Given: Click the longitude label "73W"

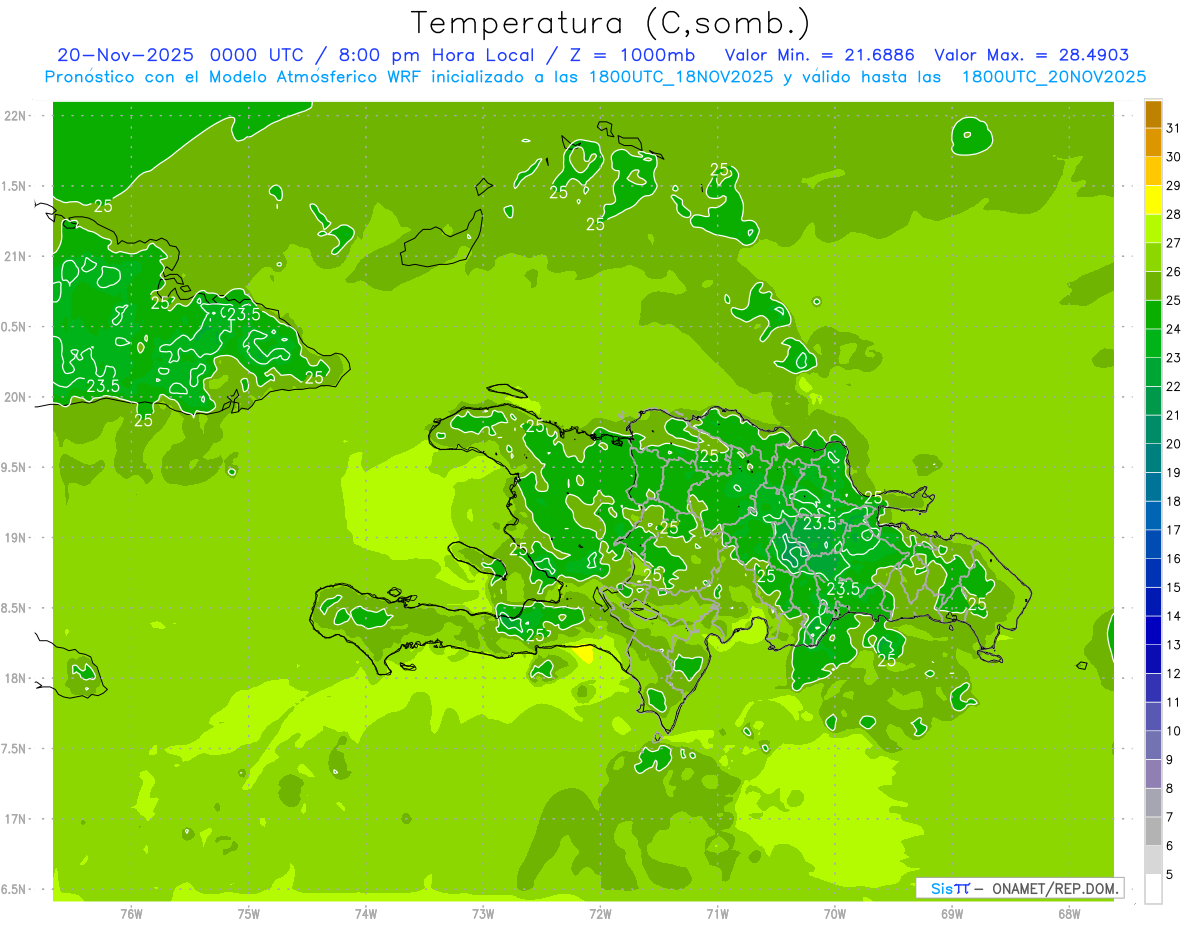Looking at the screenshot, I should coord(483,913).
